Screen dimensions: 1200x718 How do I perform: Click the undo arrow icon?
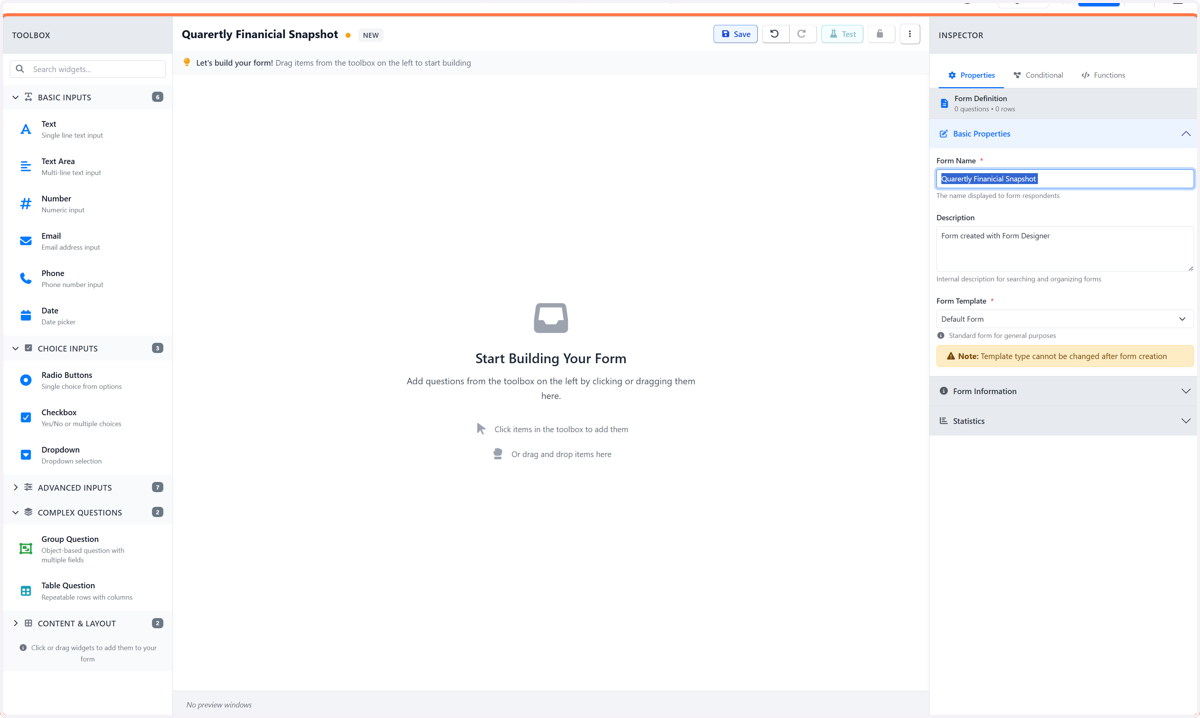point(774,34)
